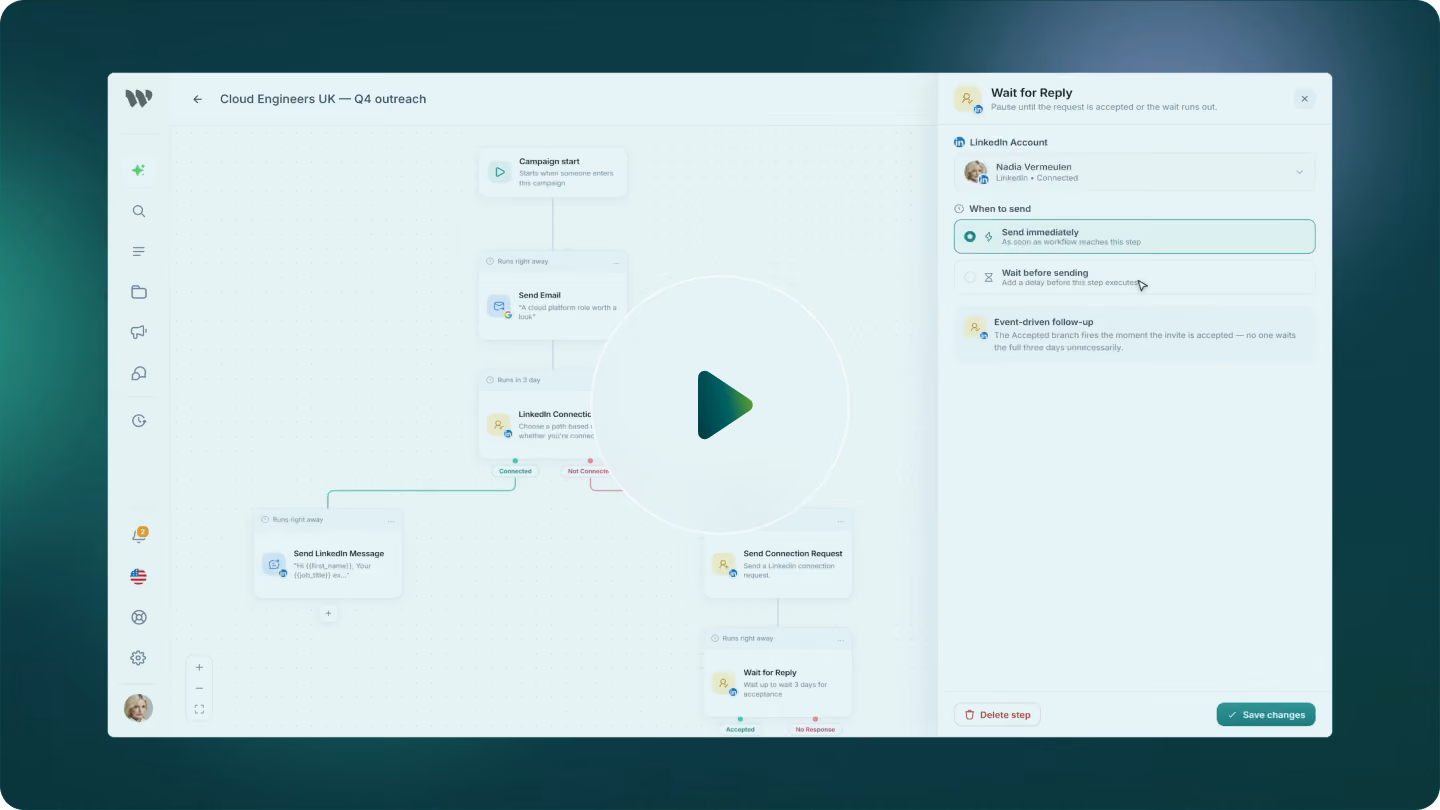Go back using the arrow beside campaign title

pos(198,99)
